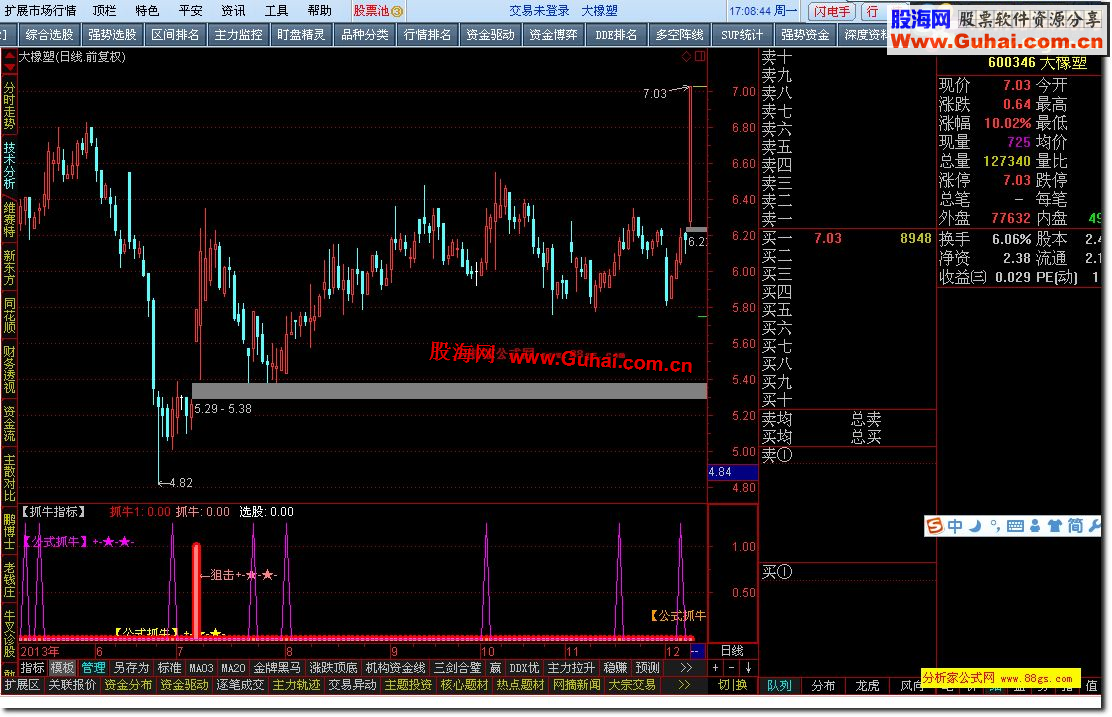Open the 顶栏 menu
Image resolution: width=1112 pixels, height=717 pixels.
pyautogui.click(x=104, y=11)
